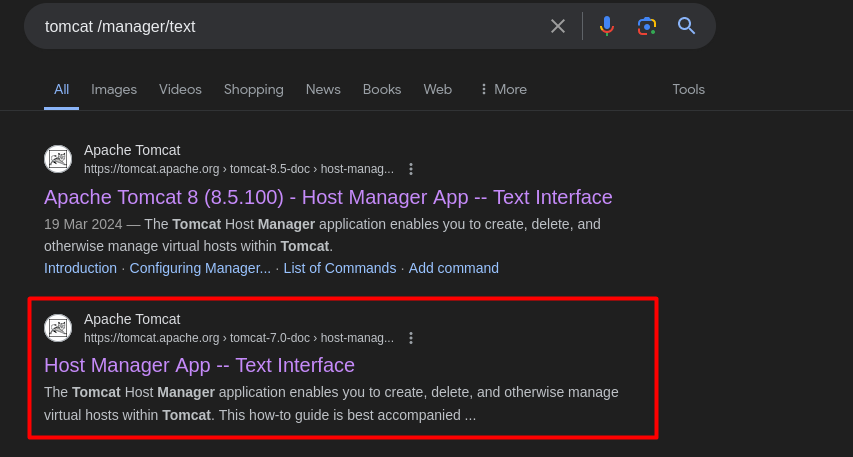Open the Add command sitelink
Image resolution: width=853 pixels, height=457 pixels.
454,268
